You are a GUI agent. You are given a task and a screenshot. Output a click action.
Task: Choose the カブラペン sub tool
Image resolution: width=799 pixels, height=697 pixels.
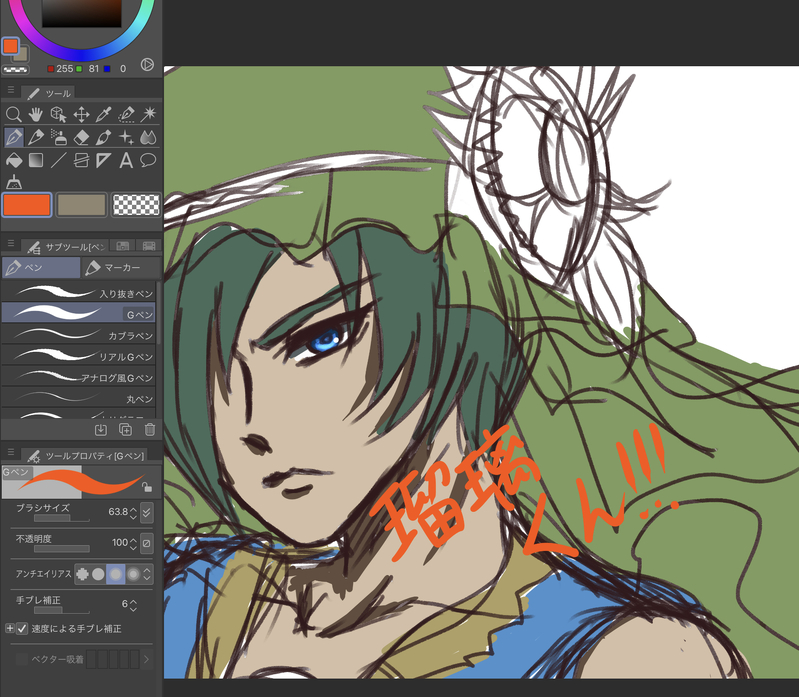point(78,335)
